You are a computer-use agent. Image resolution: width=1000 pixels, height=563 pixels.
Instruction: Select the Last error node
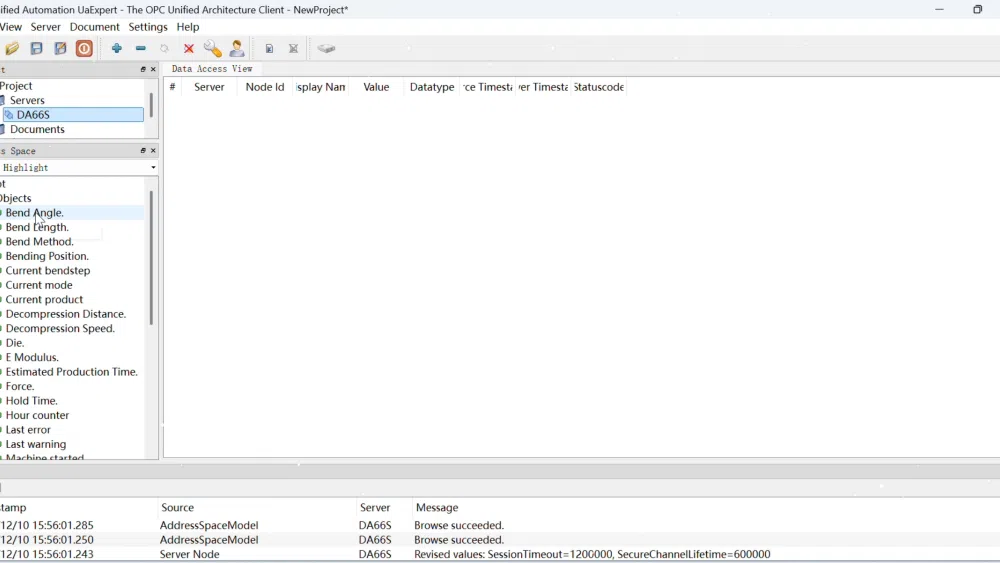point(28,430)
